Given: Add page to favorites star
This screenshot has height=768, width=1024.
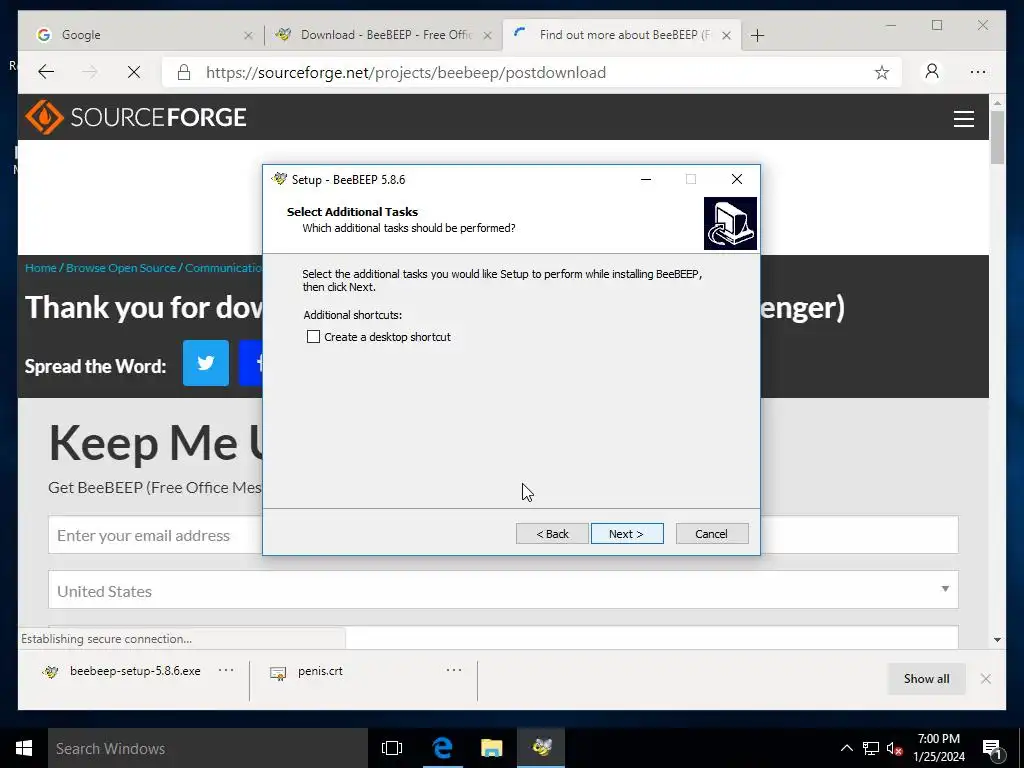Looking at the screenshot, I should (x=882, y=72).
